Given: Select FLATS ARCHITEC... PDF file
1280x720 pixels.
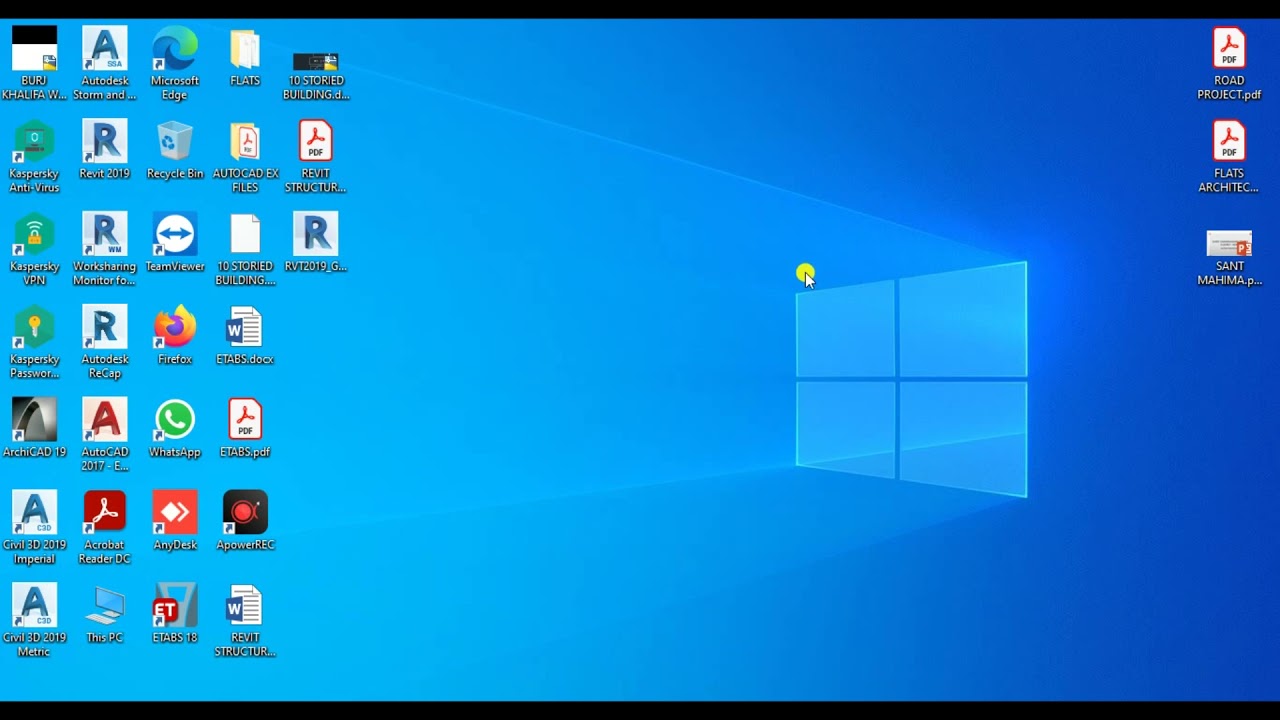Looking at the screenshot, I should (1229, 156).
